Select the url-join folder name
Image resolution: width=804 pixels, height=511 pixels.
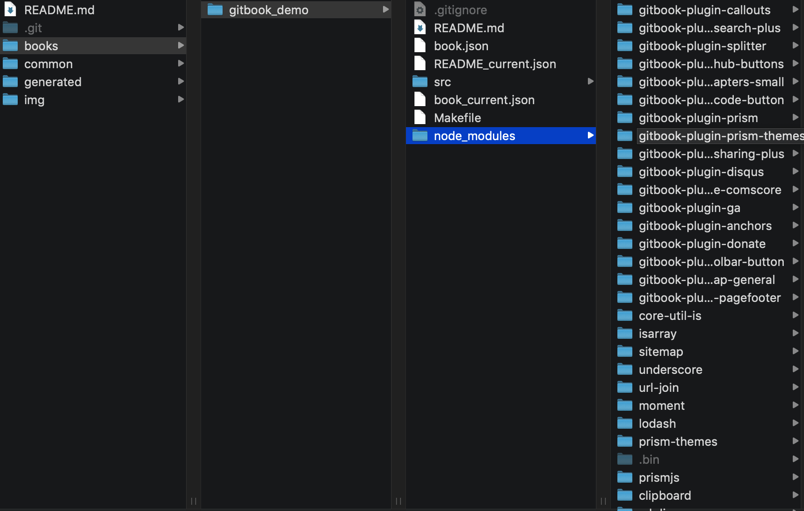pos(658,387)
